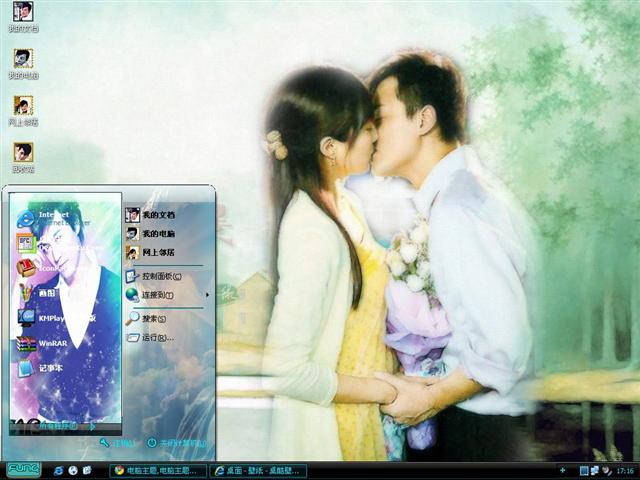Click the first system tray icon
Screen dimensions: 640x480
click(584, 471)
